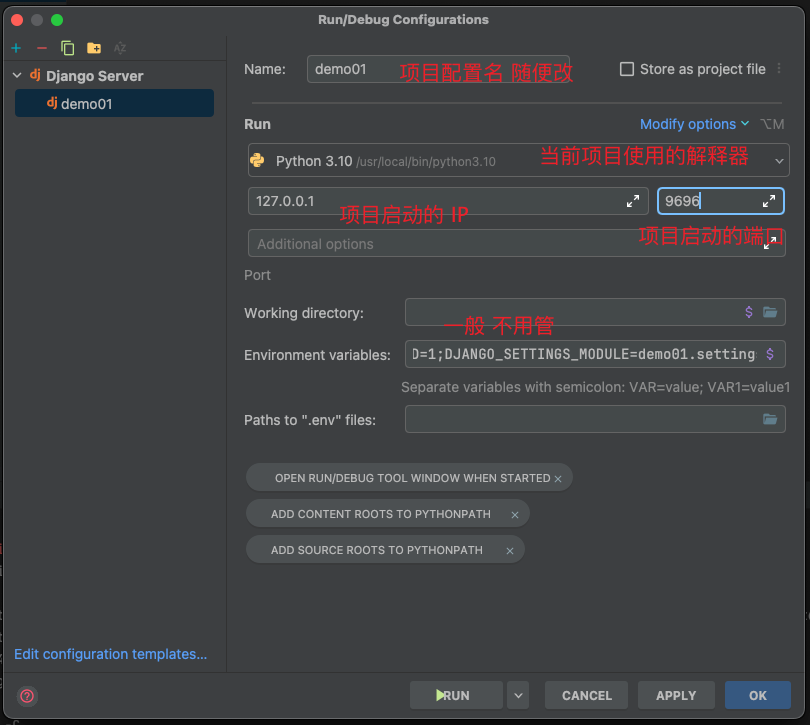
Task: Open Python 3.10 interpreter dropdown
Action: click(518, 161)
